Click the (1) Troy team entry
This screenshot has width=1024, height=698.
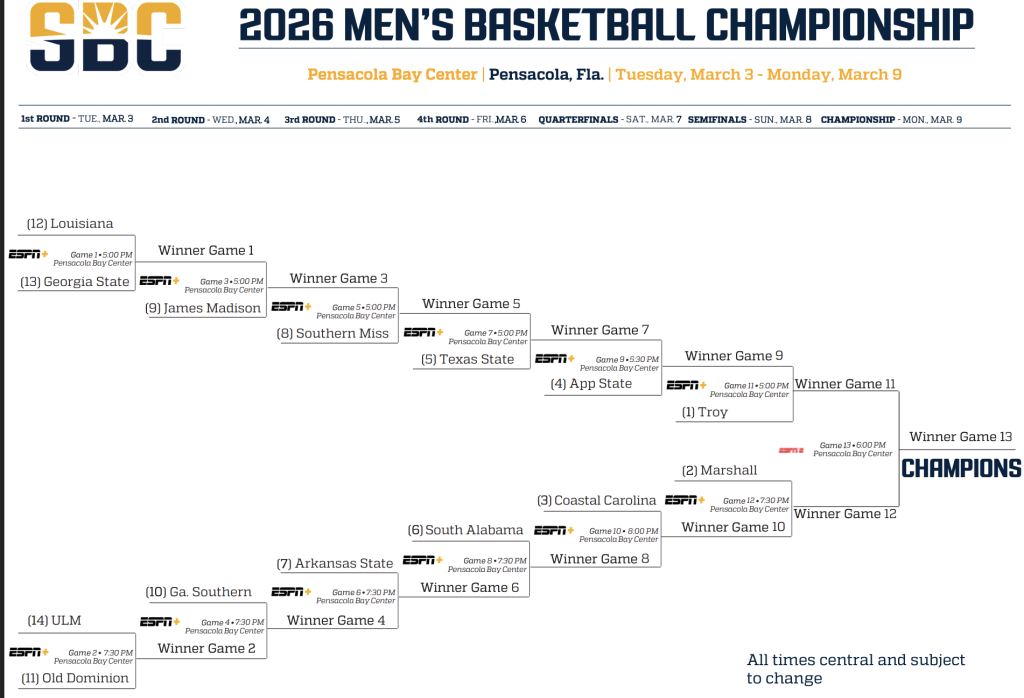click(x=705, y=412)
